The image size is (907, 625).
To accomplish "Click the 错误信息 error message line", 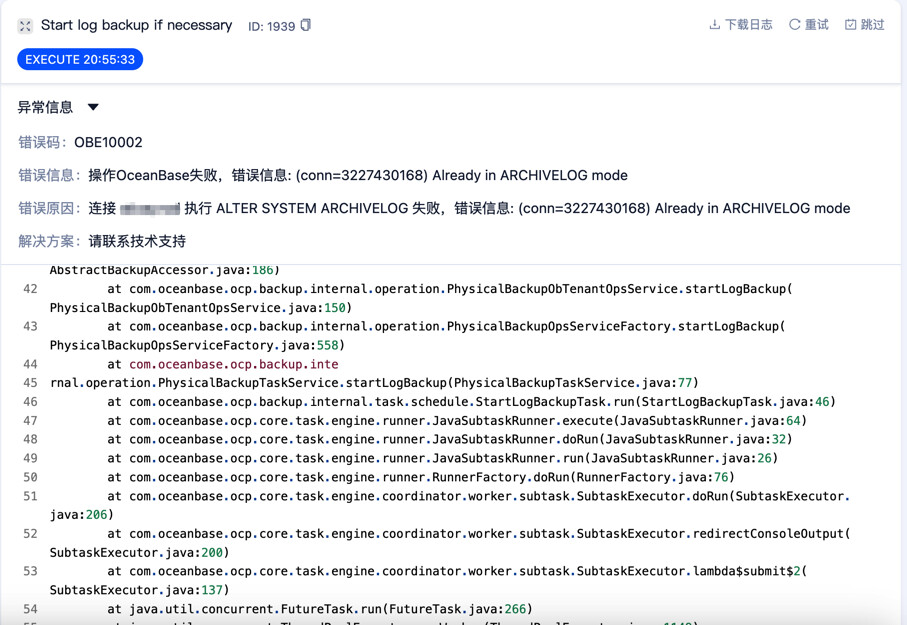I will (x=323, y=175).
